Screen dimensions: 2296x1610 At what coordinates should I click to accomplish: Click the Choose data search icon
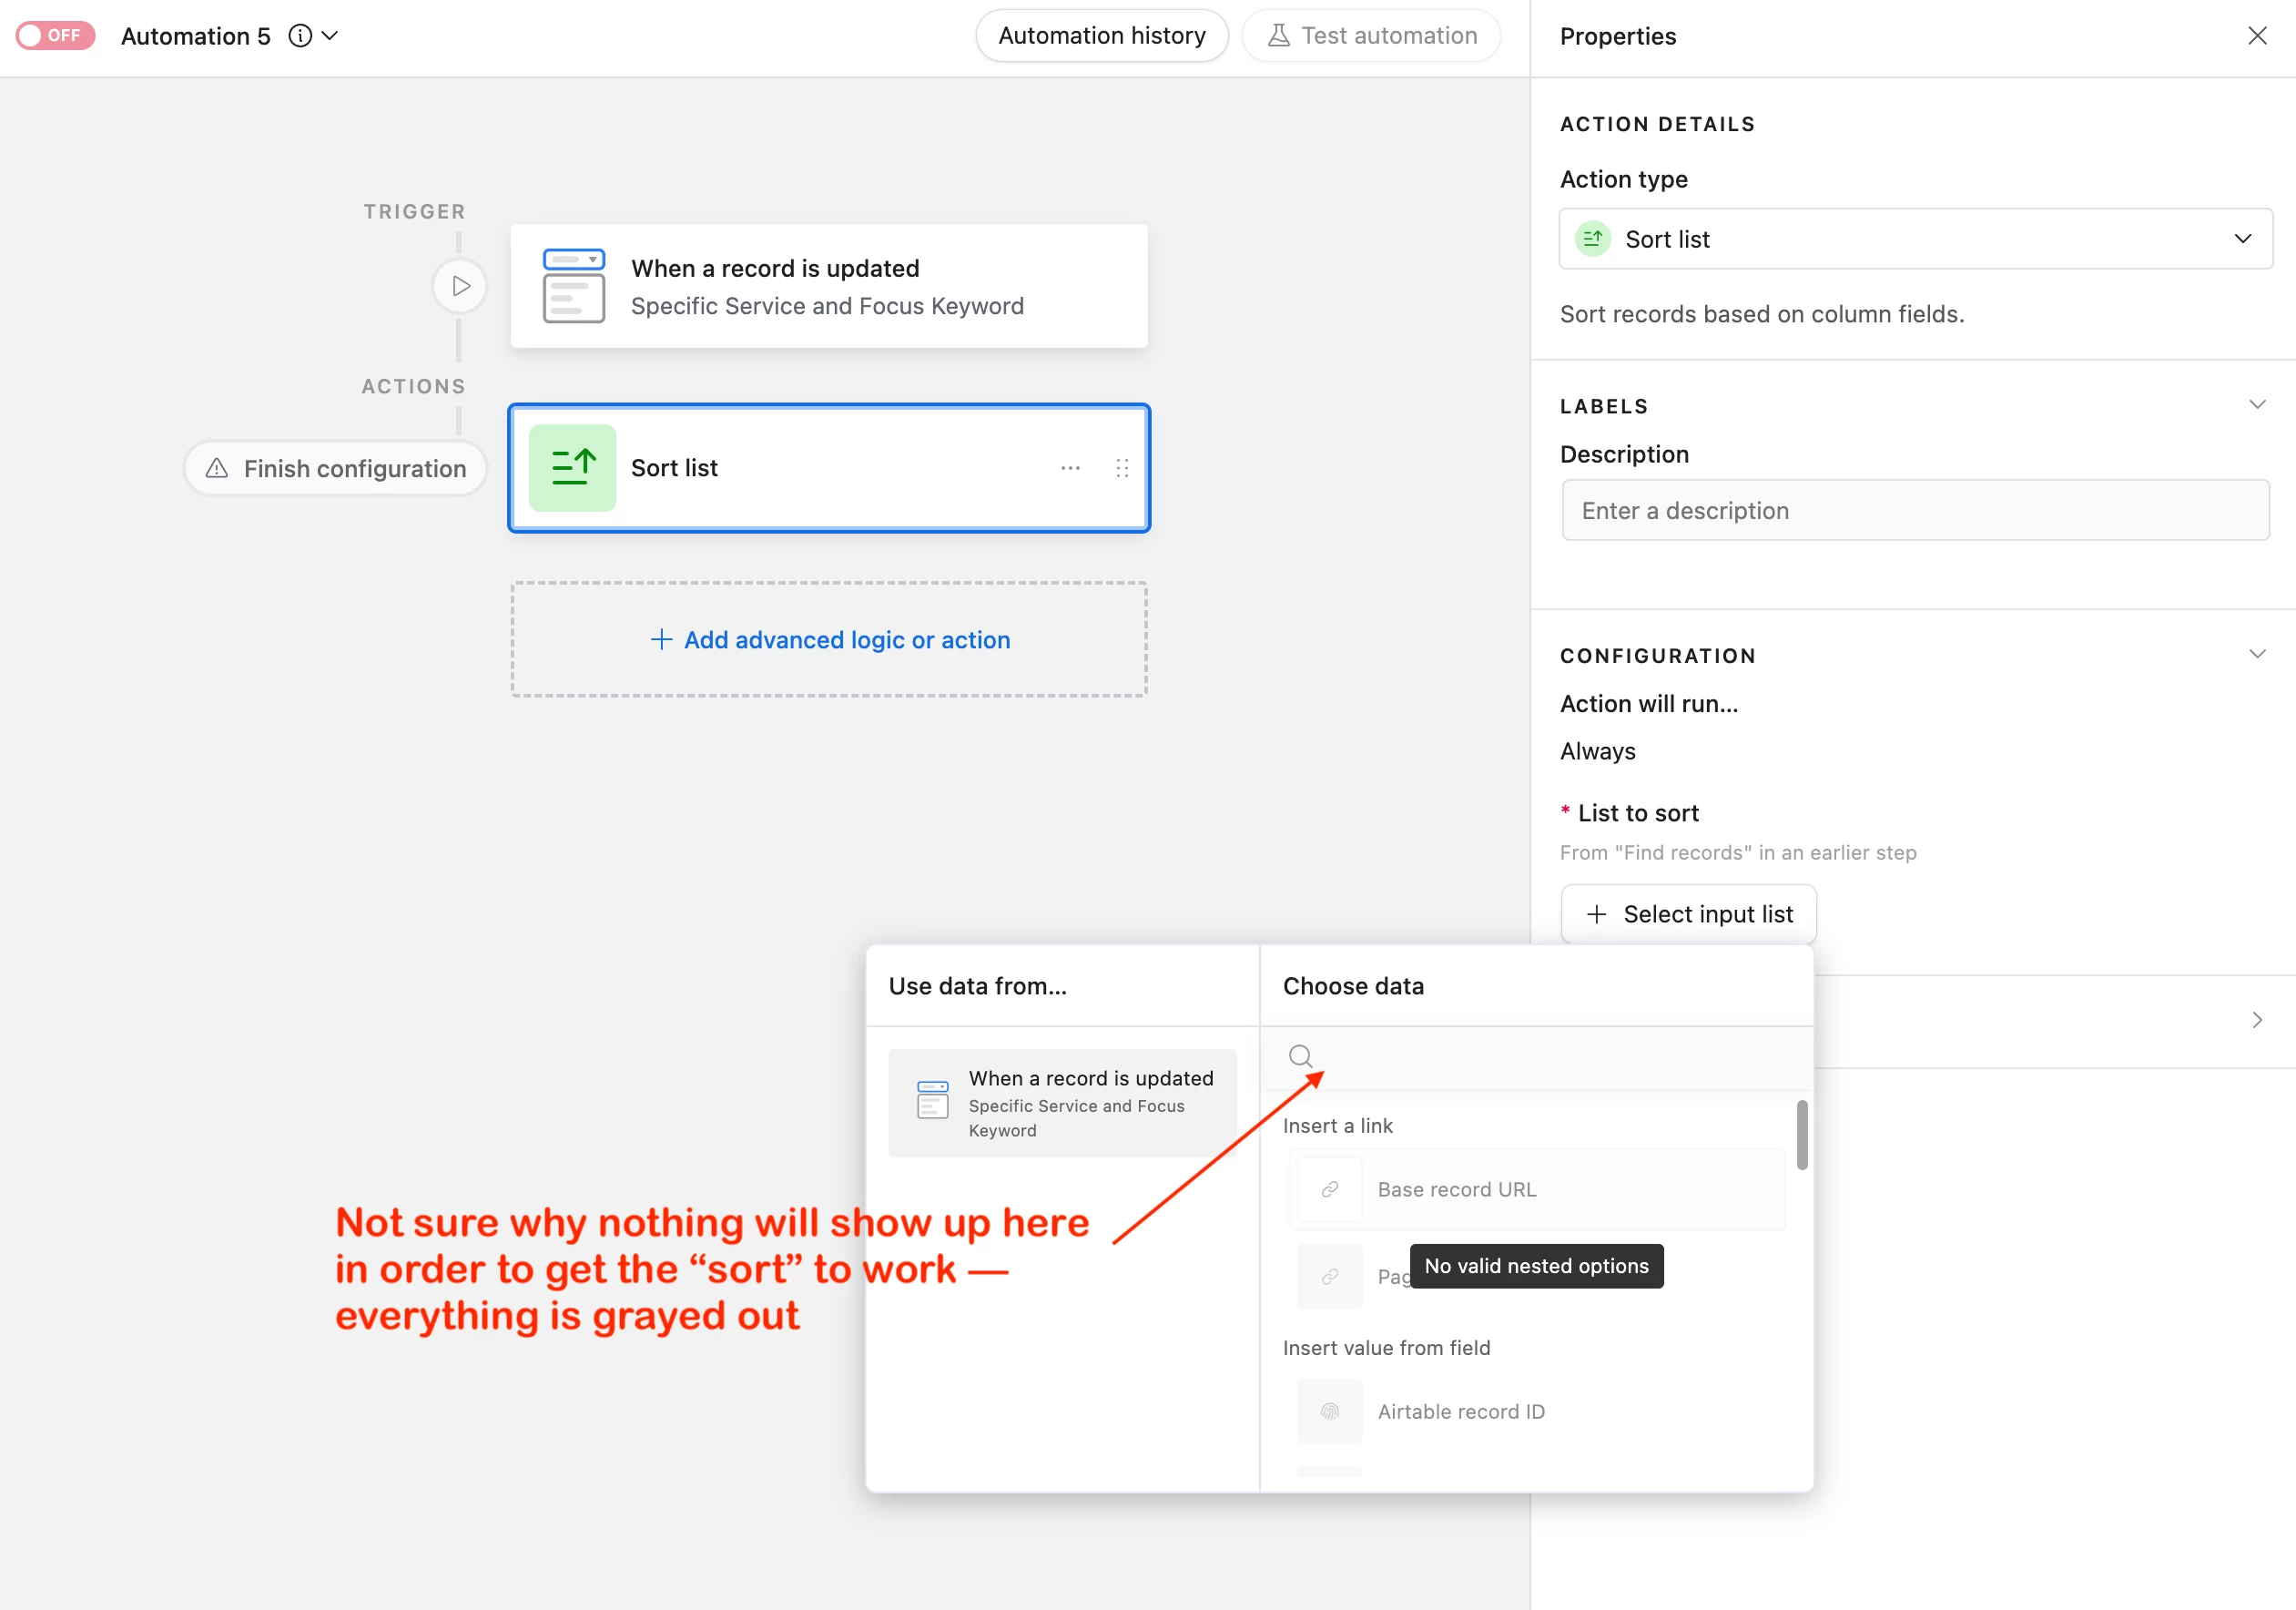coord(1300,1056)
